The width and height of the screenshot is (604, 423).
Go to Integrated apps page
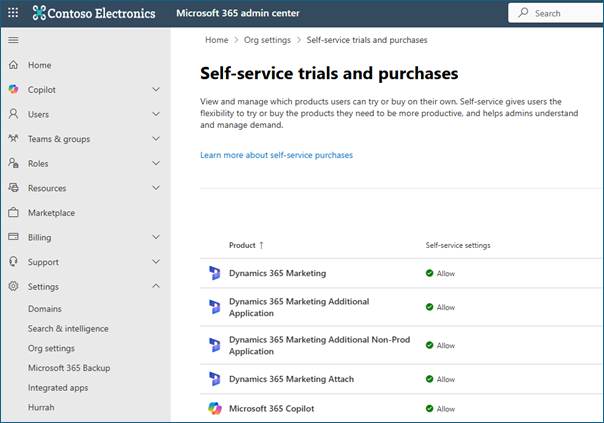coord(56,388)
